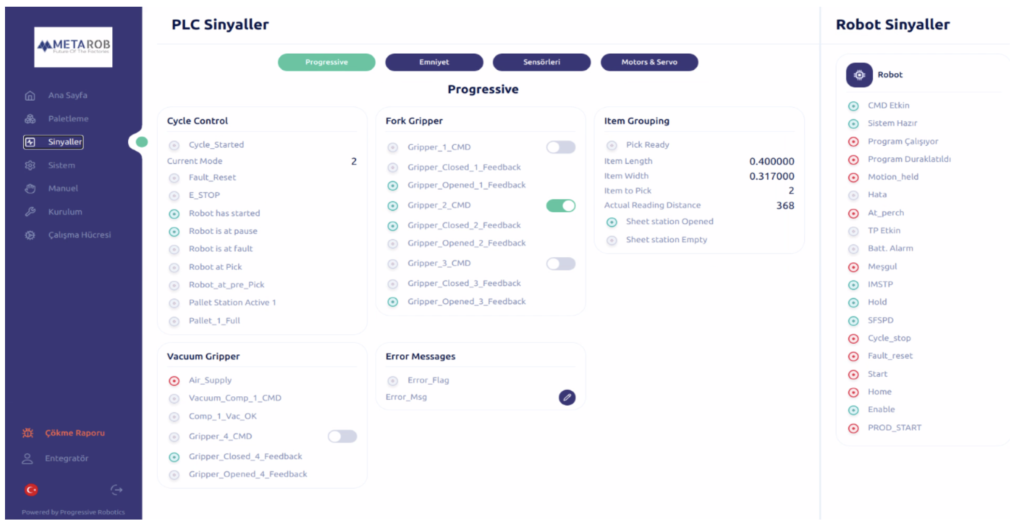Click the Error_Msg edit pencil icon
Viewport: 1024px width, 530px height.
click(567, 397)
